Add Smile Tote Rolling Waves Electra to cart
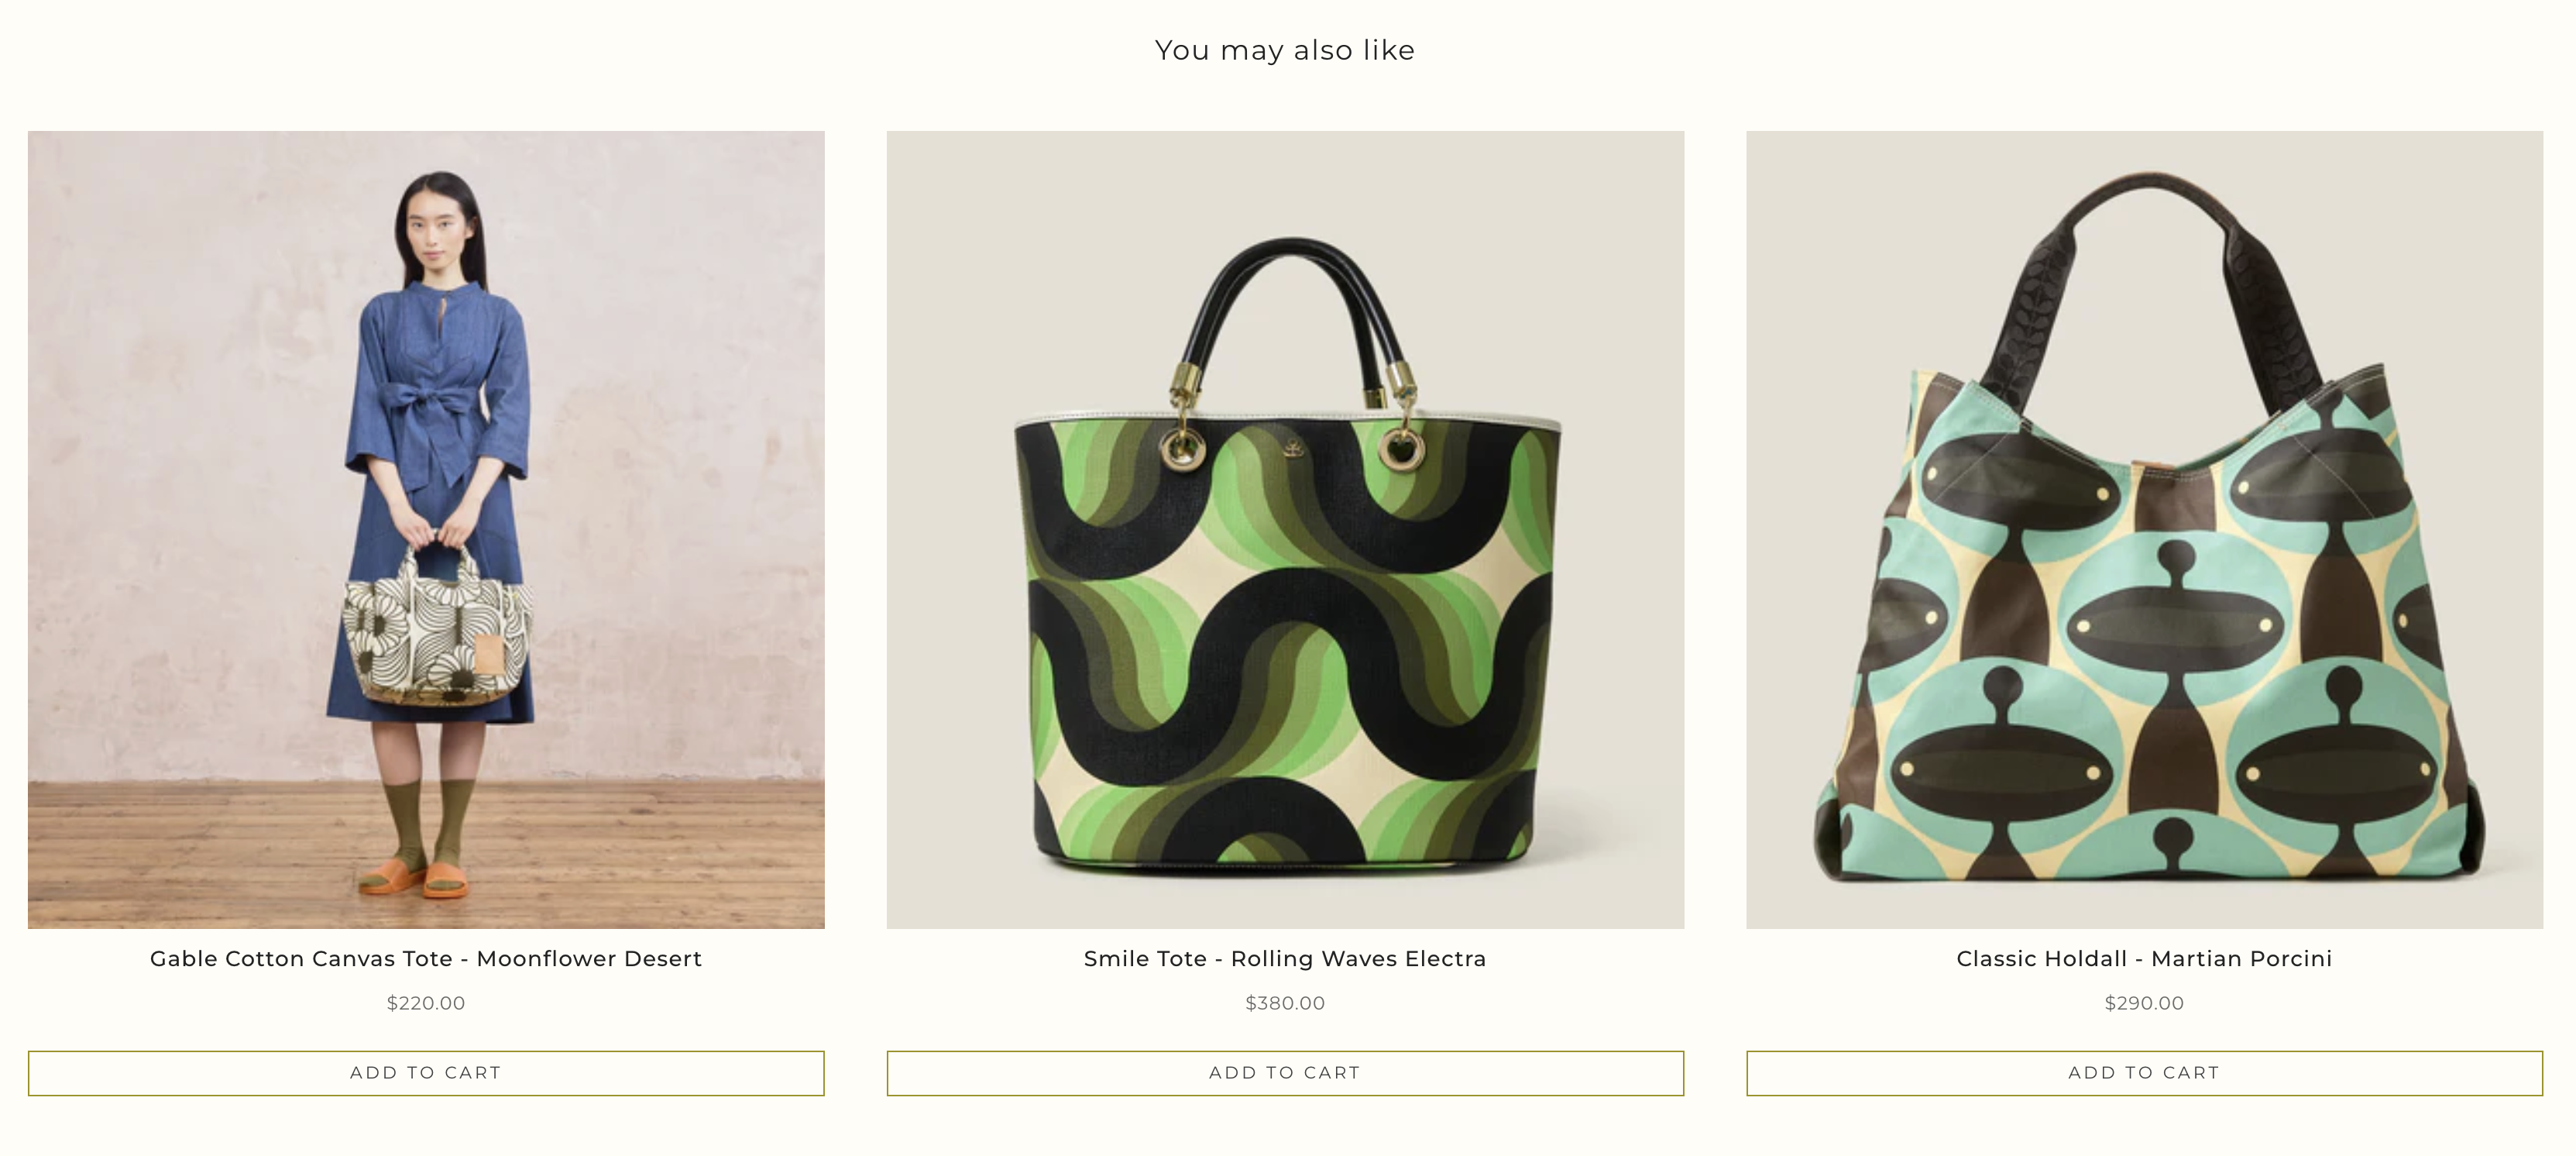This screenshot has width=2576, height=1156. 1285,1073
